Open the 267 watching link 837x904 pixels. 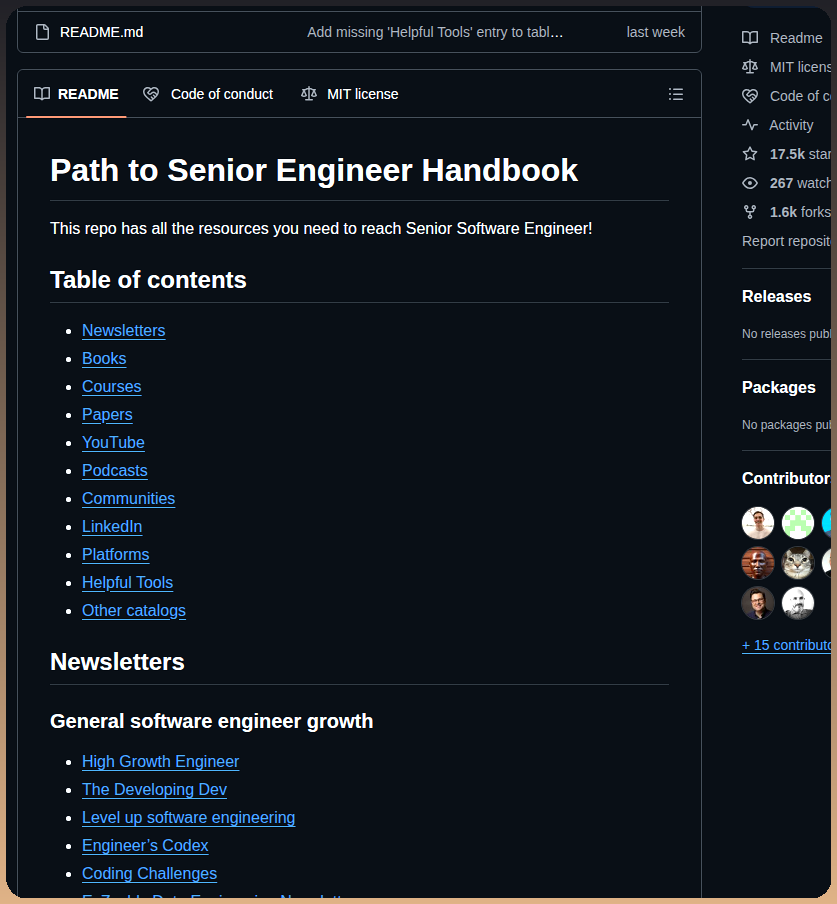coord(800,183)
